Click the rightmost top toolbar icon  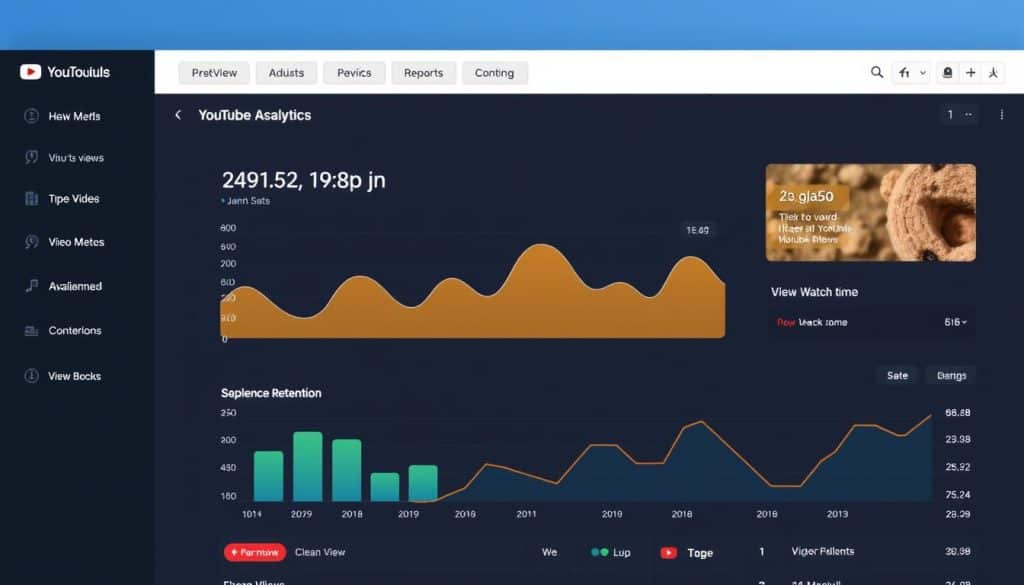click(993, 72)
